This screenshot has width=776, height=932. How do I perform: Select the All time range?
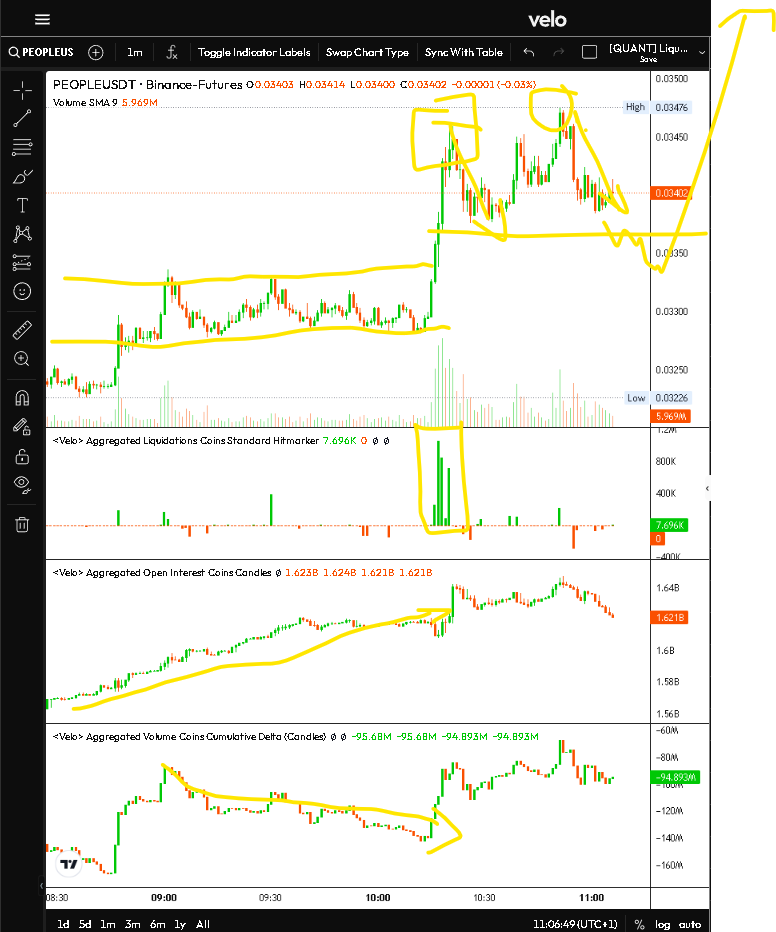[203, 924]
